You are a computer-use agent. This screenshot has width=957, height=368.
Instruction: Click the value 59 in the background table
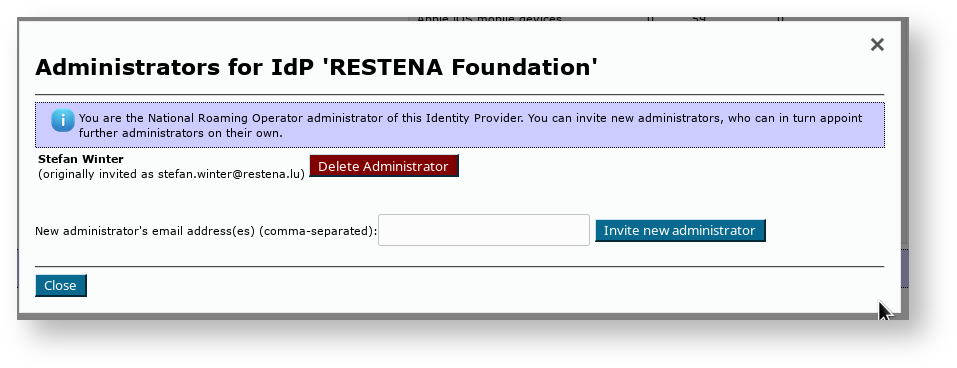[x=699, y=19]
